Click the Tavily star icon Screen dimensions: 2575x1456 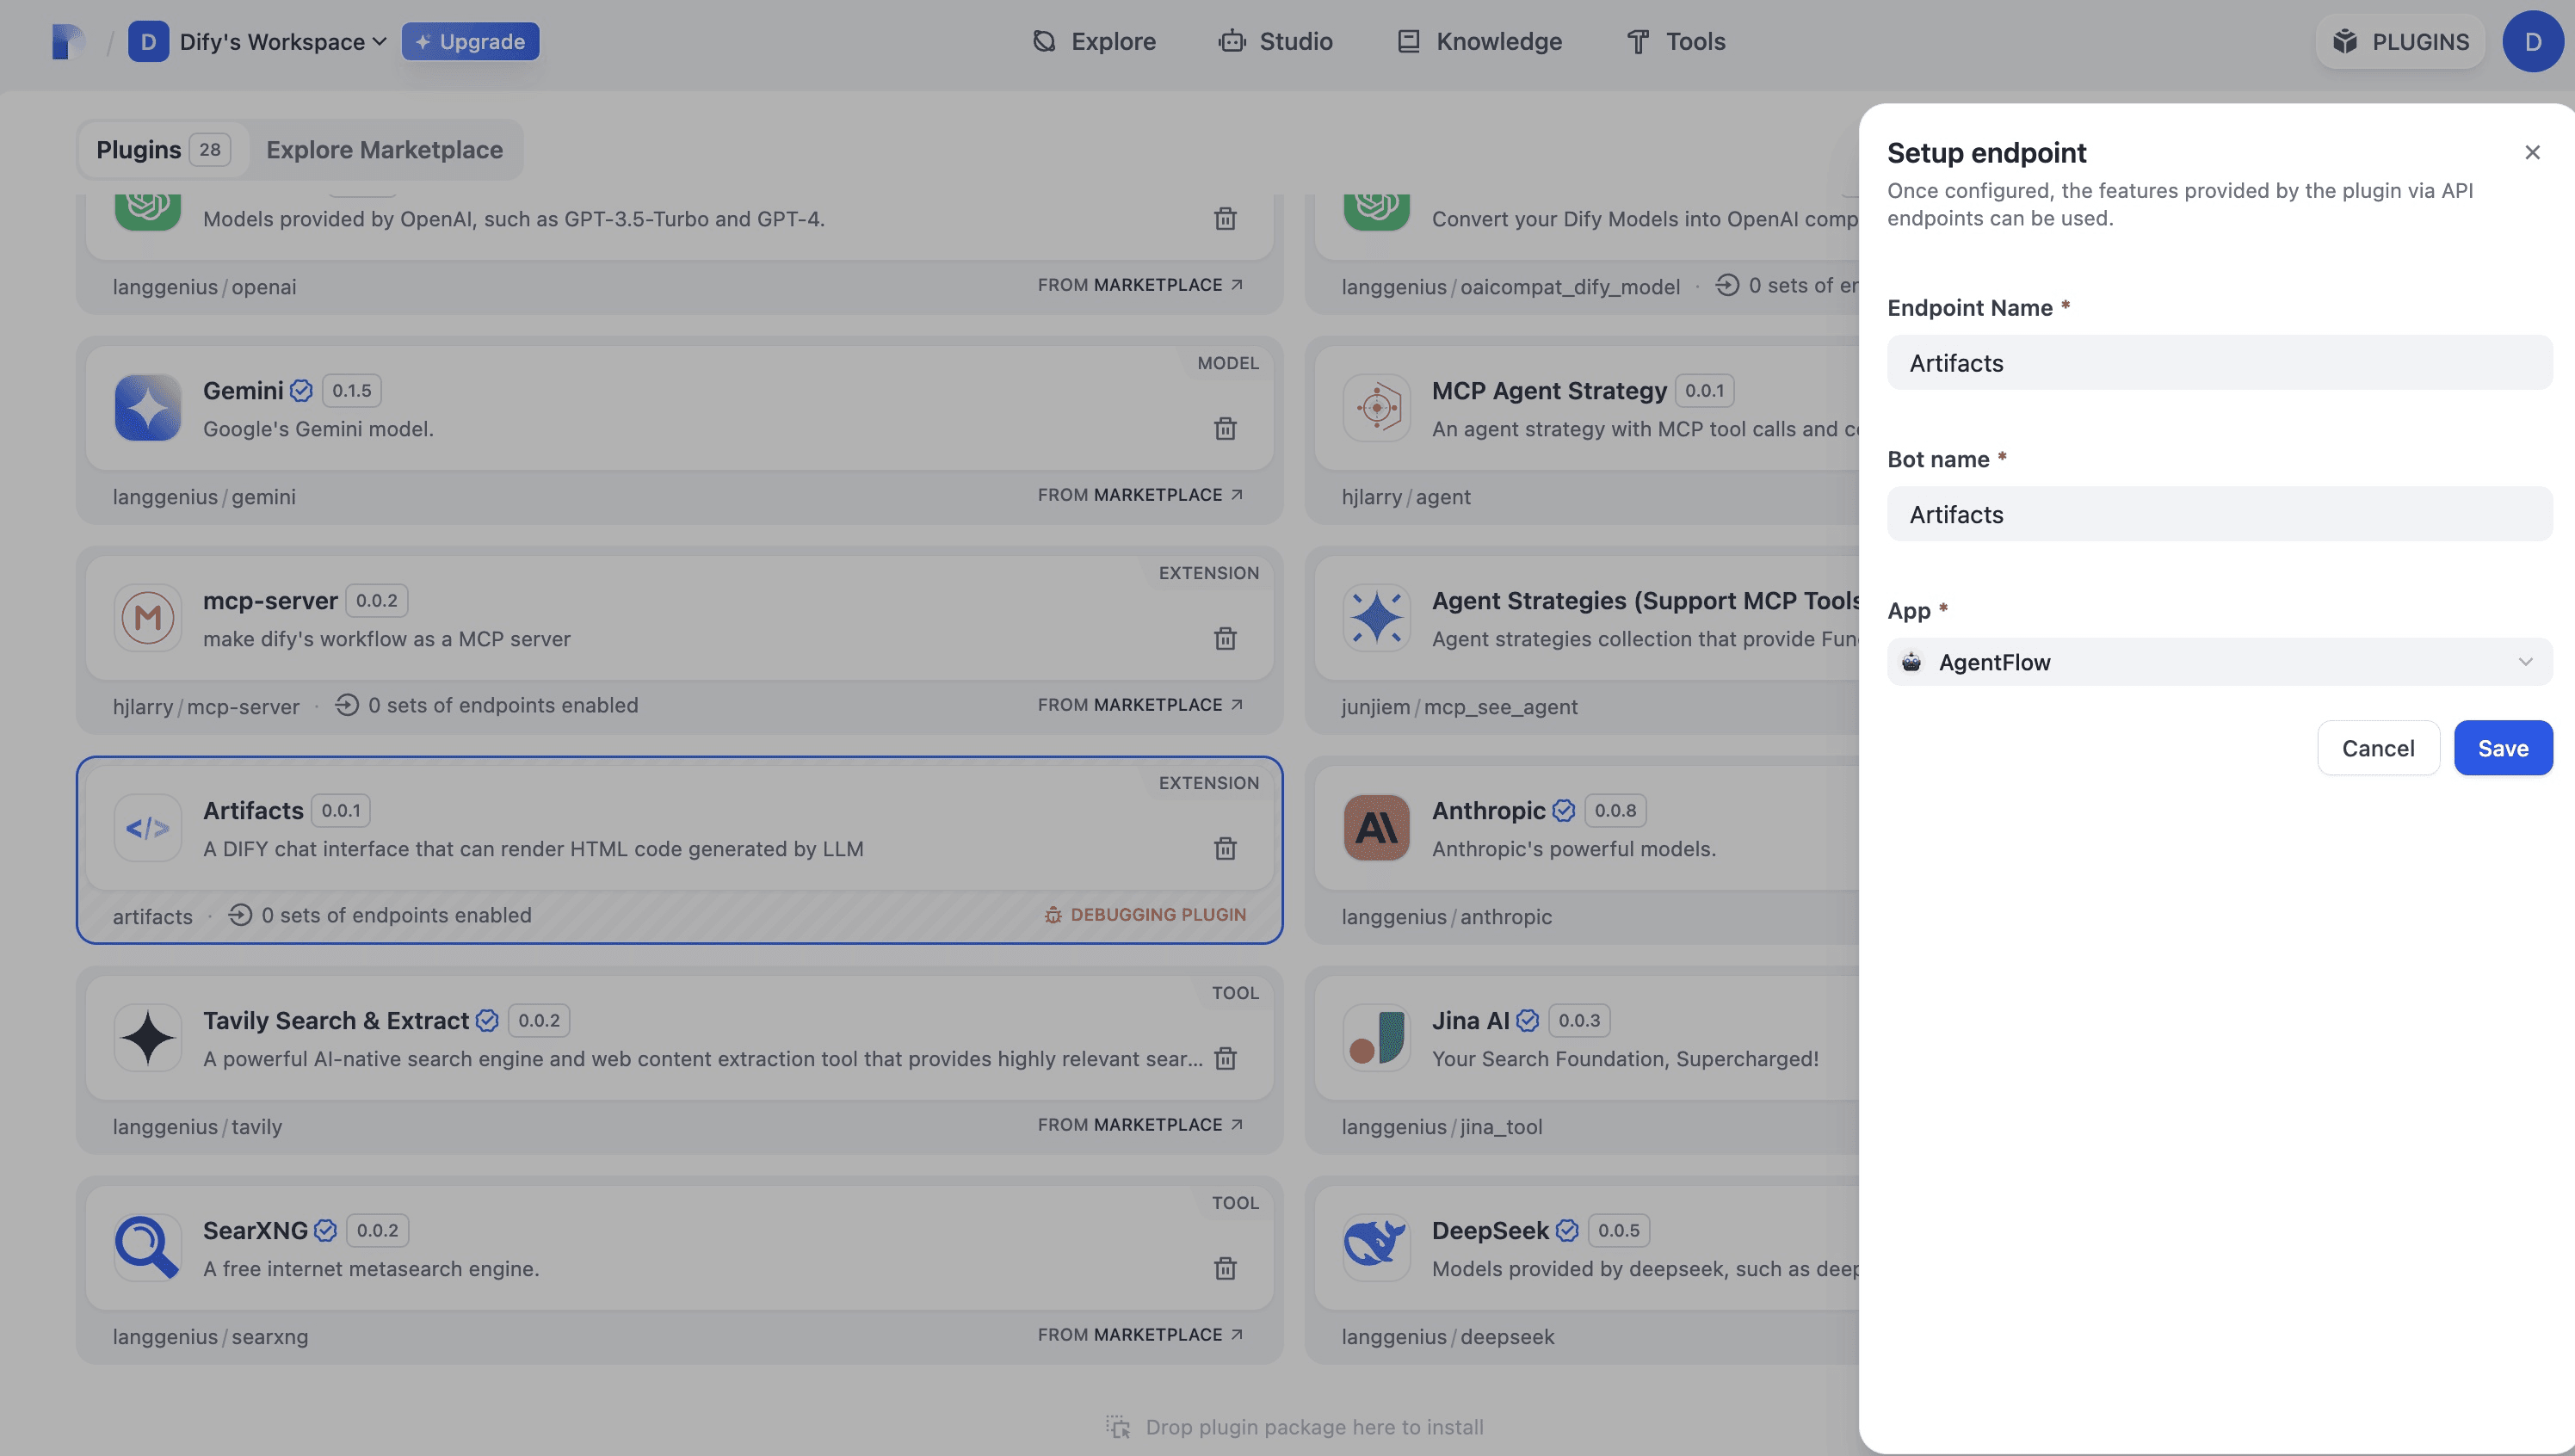(x=148, y=1038)
